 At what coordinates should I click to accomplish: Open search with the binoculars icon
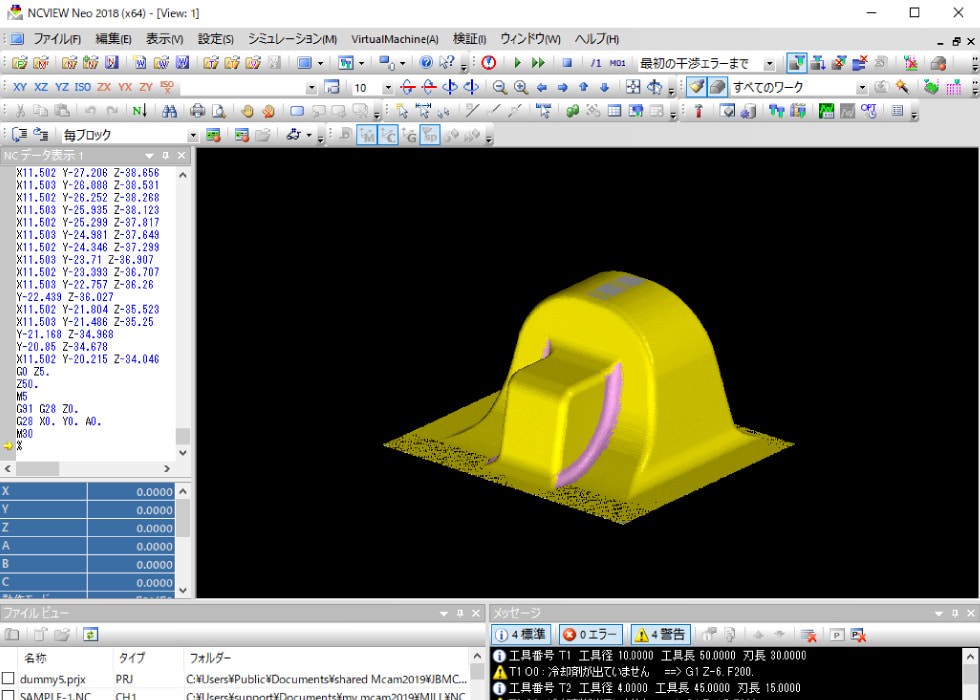(x=169, y=111)
